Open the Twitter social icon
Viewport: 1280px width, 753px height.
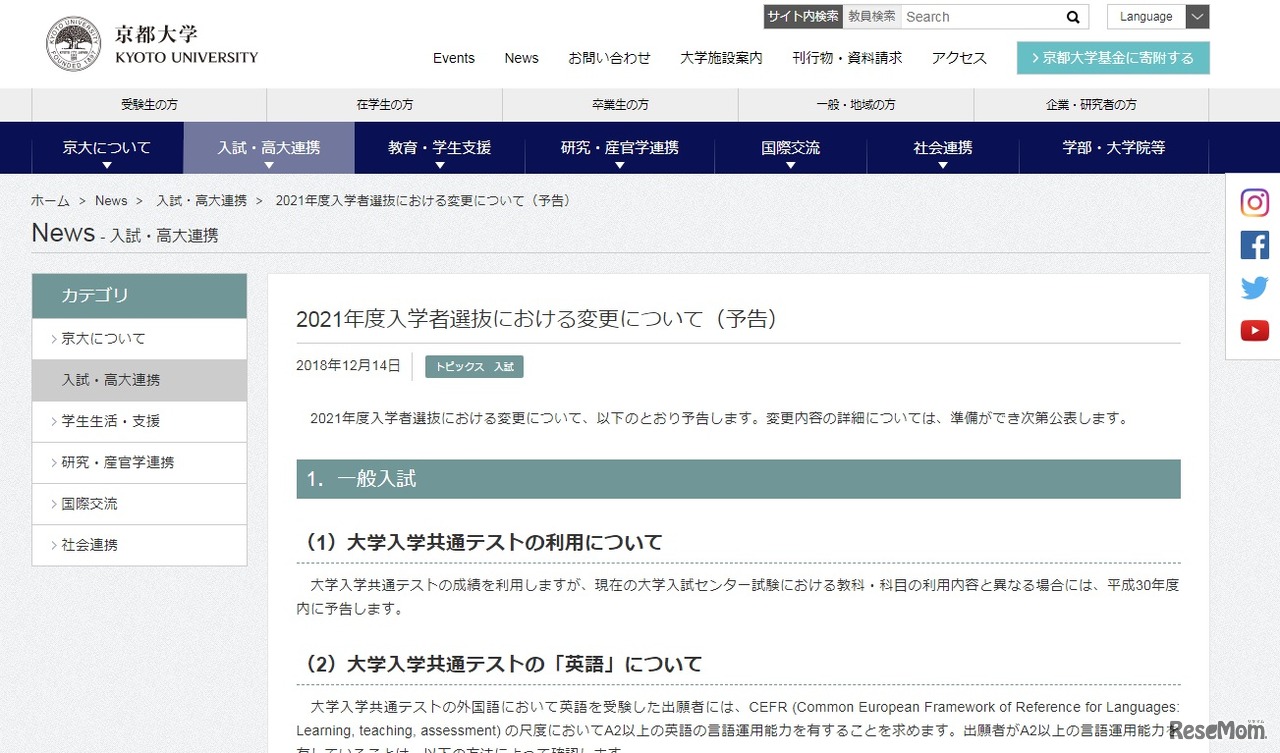point(1254,288)
